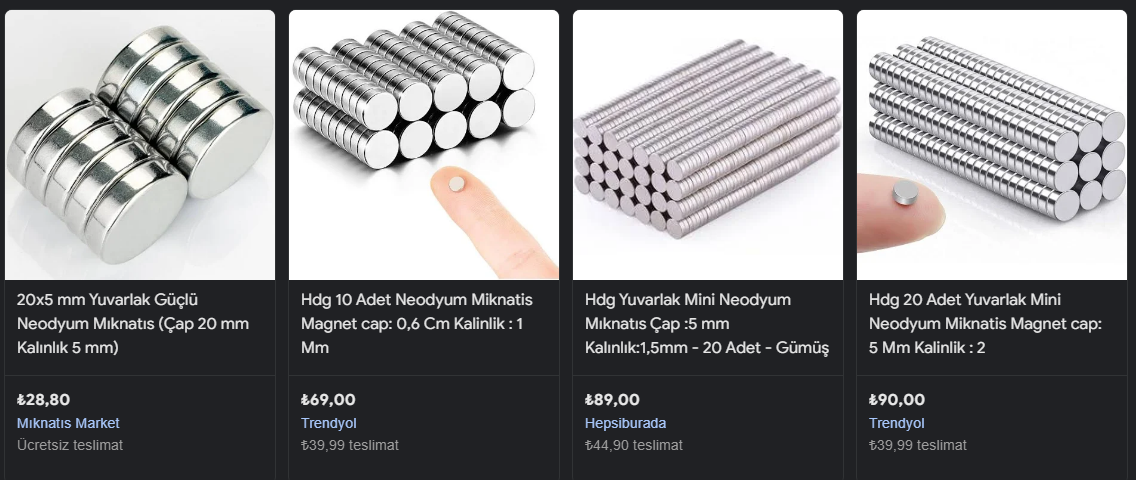Open the Hdg 20 Adet Yuvarlak Mini title
This screenshot has width=1136, height=480.
pos(985,324)
